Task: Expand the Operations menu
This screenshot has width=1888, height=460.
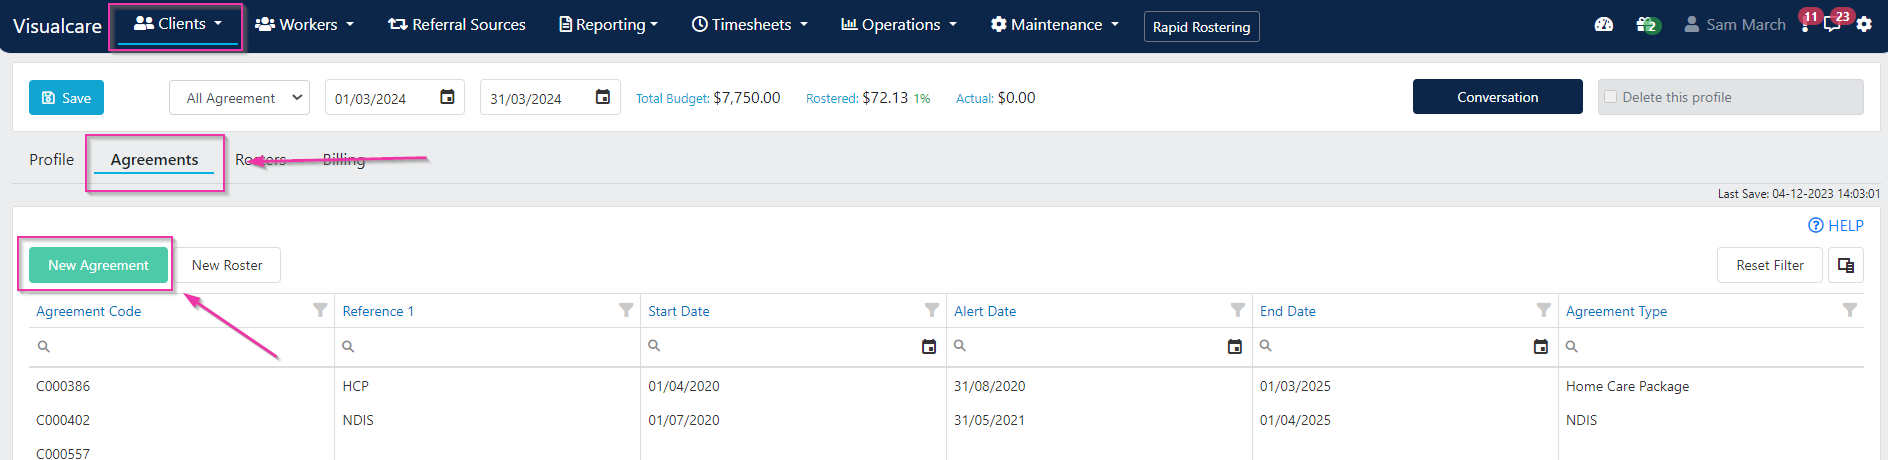Action: [x=899, y=24]
